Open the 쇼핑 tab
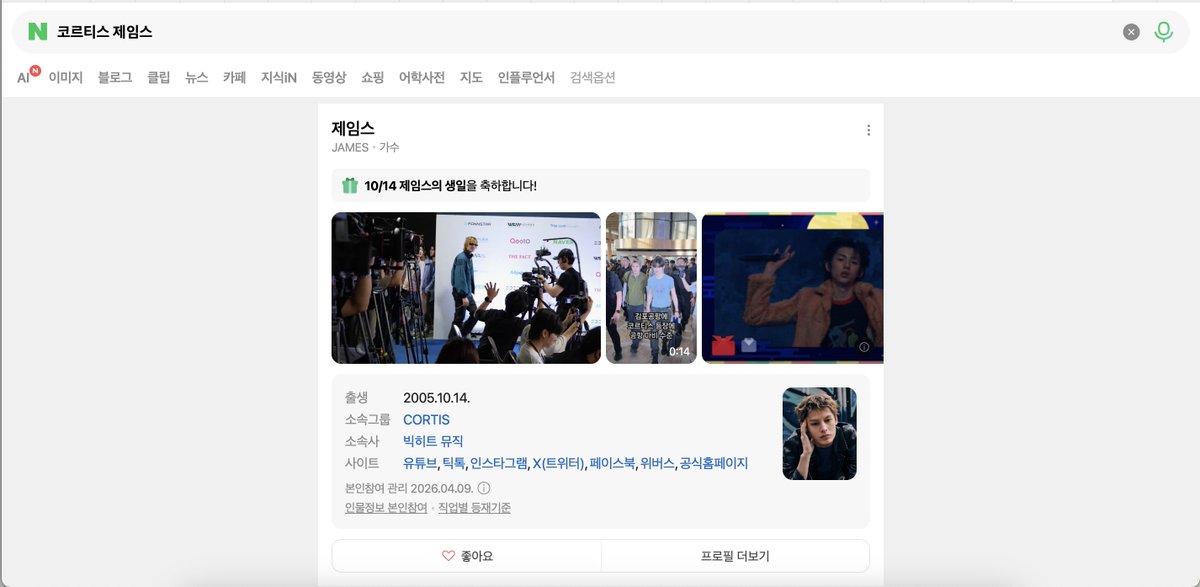 373,77
